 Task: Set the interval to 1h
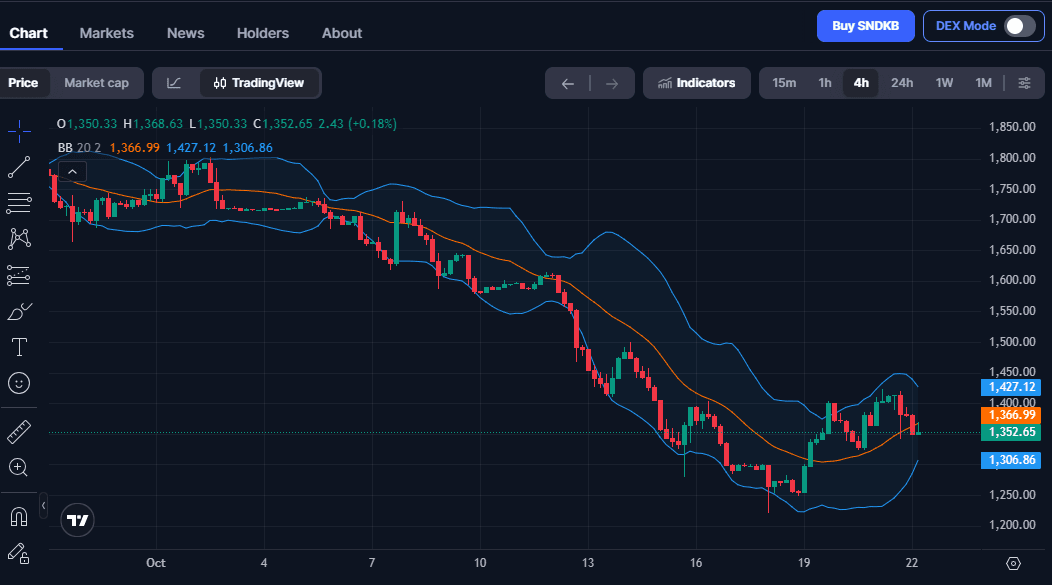pos(825,83)
